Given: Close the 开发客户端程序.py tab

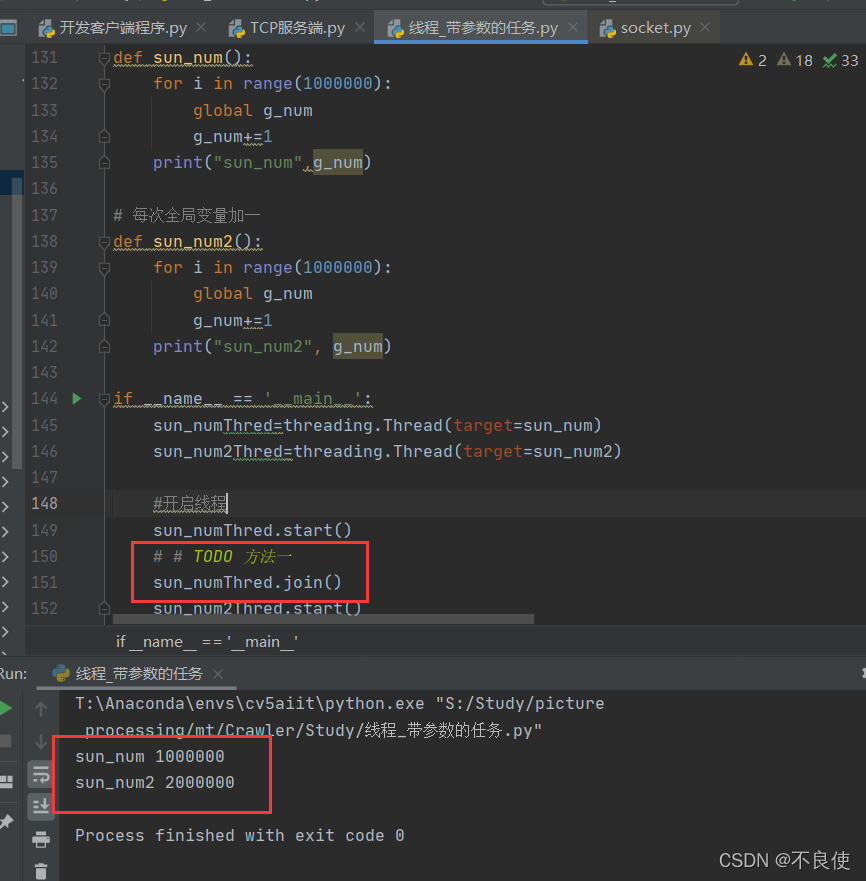Looking at the screenshot, I should click(x=201, y=27).
